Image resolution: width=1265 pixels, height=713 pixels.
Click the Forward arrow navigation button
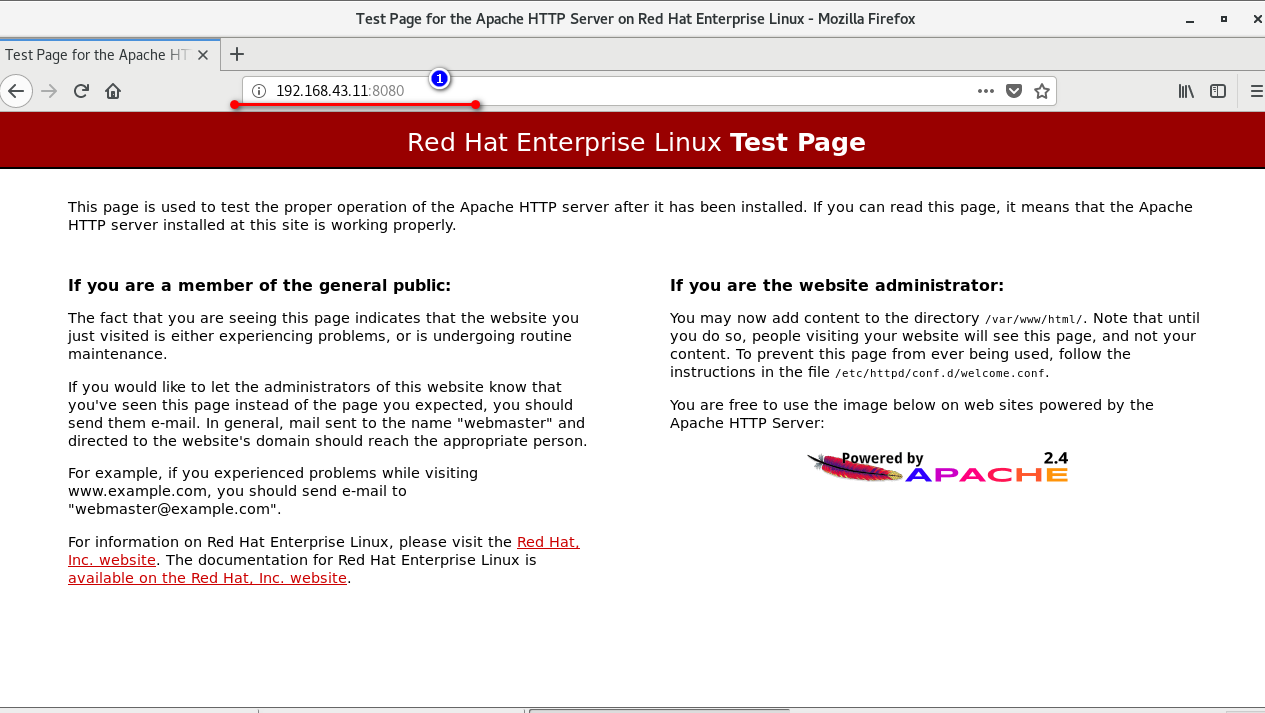[x=49, y=91]
